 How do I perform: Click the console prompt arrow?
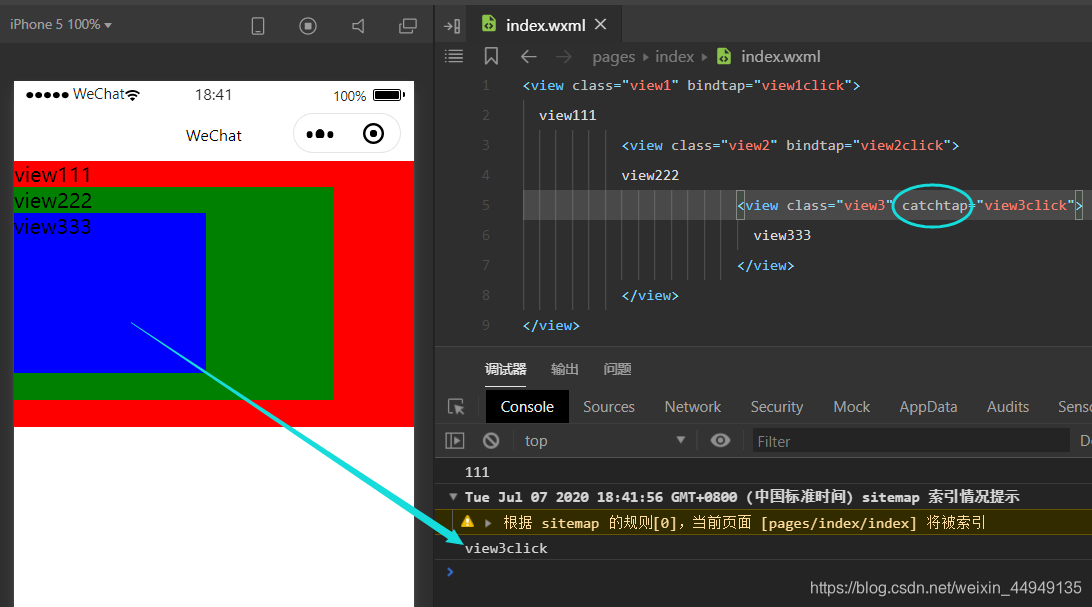pyautogui.click(x=450, y=571)
